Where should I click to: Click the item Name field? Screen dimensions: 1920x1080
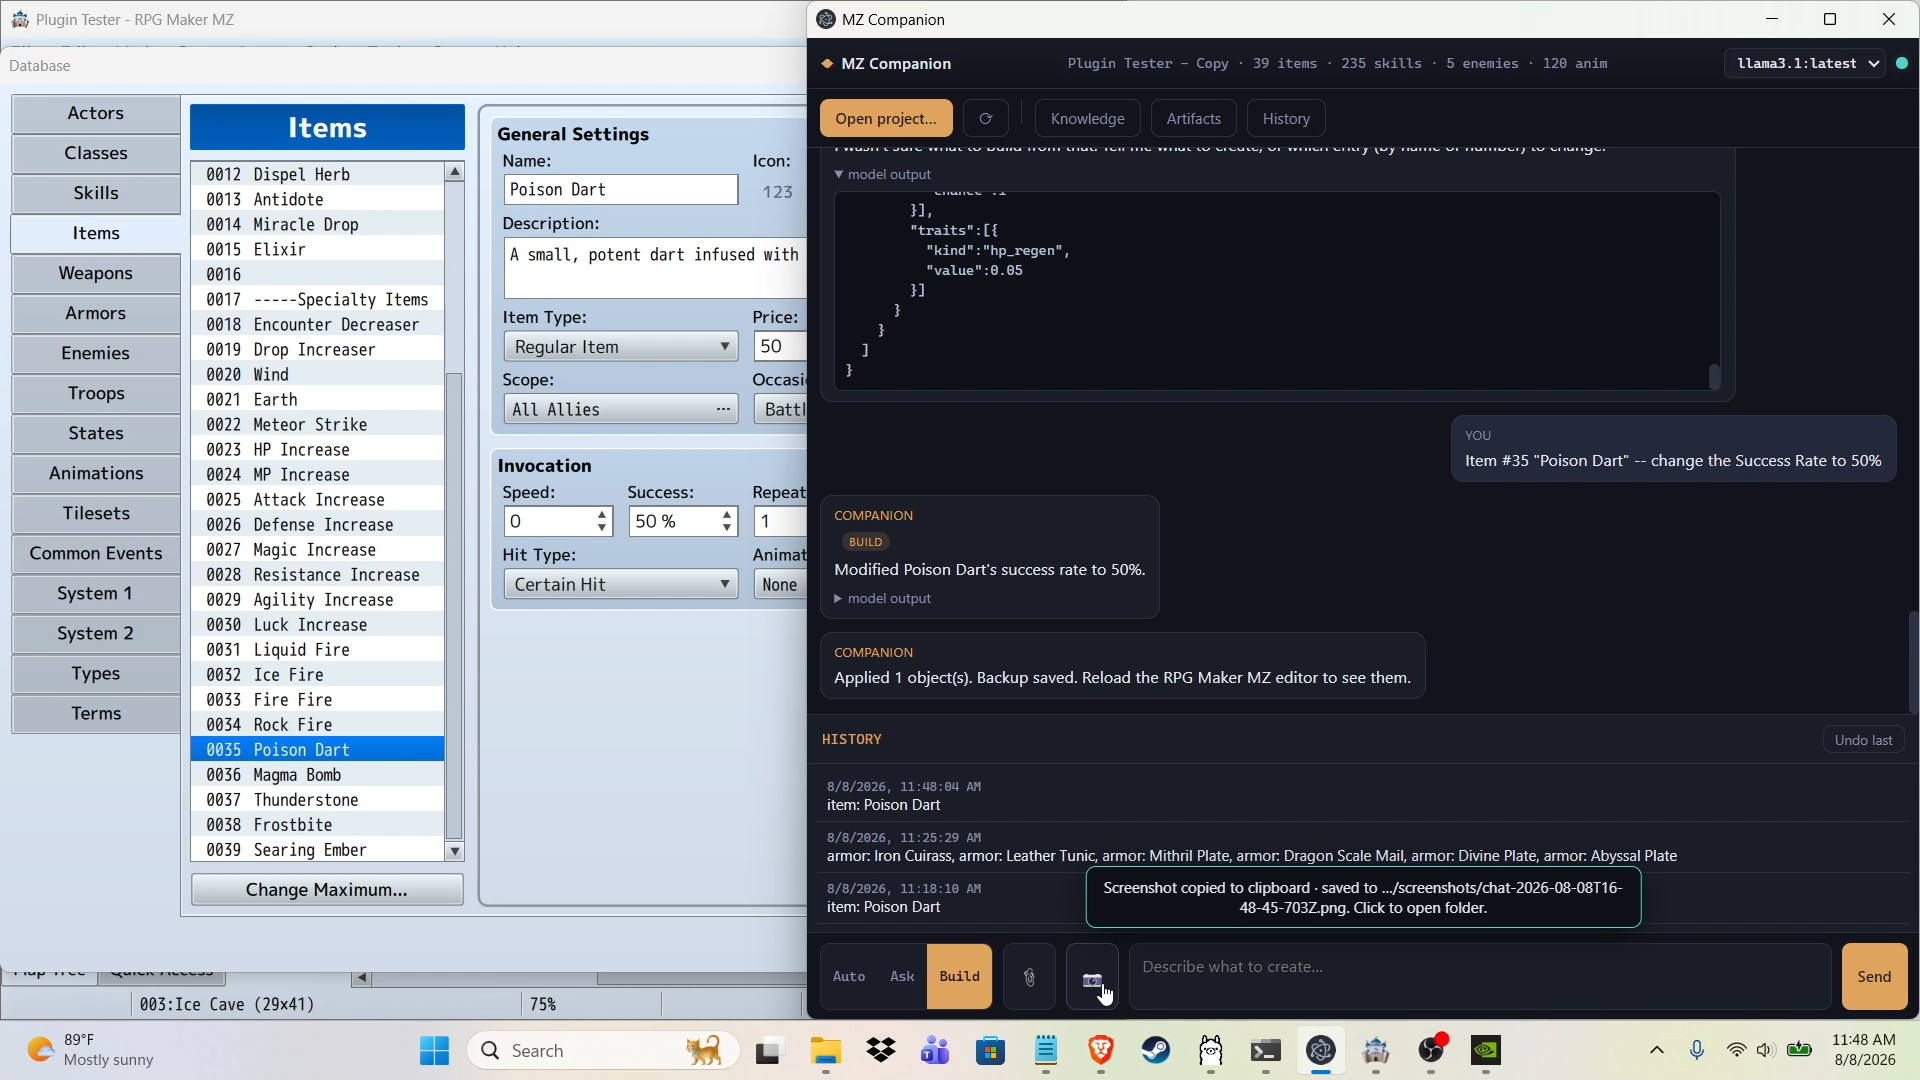click(621, 190)
